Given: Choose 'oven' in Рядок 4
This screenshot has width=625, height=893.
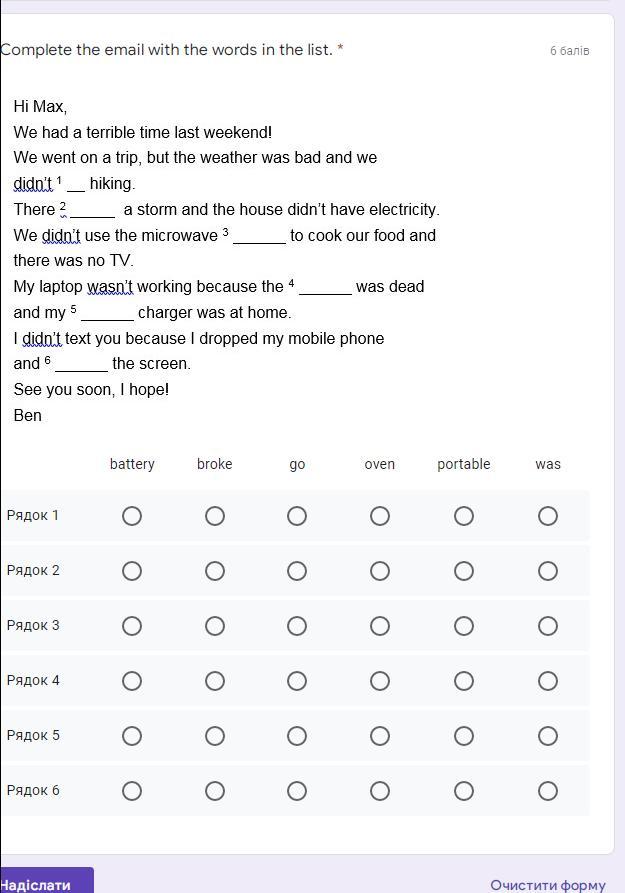Looking at the screenshot, I should click(x=380, y=681).
